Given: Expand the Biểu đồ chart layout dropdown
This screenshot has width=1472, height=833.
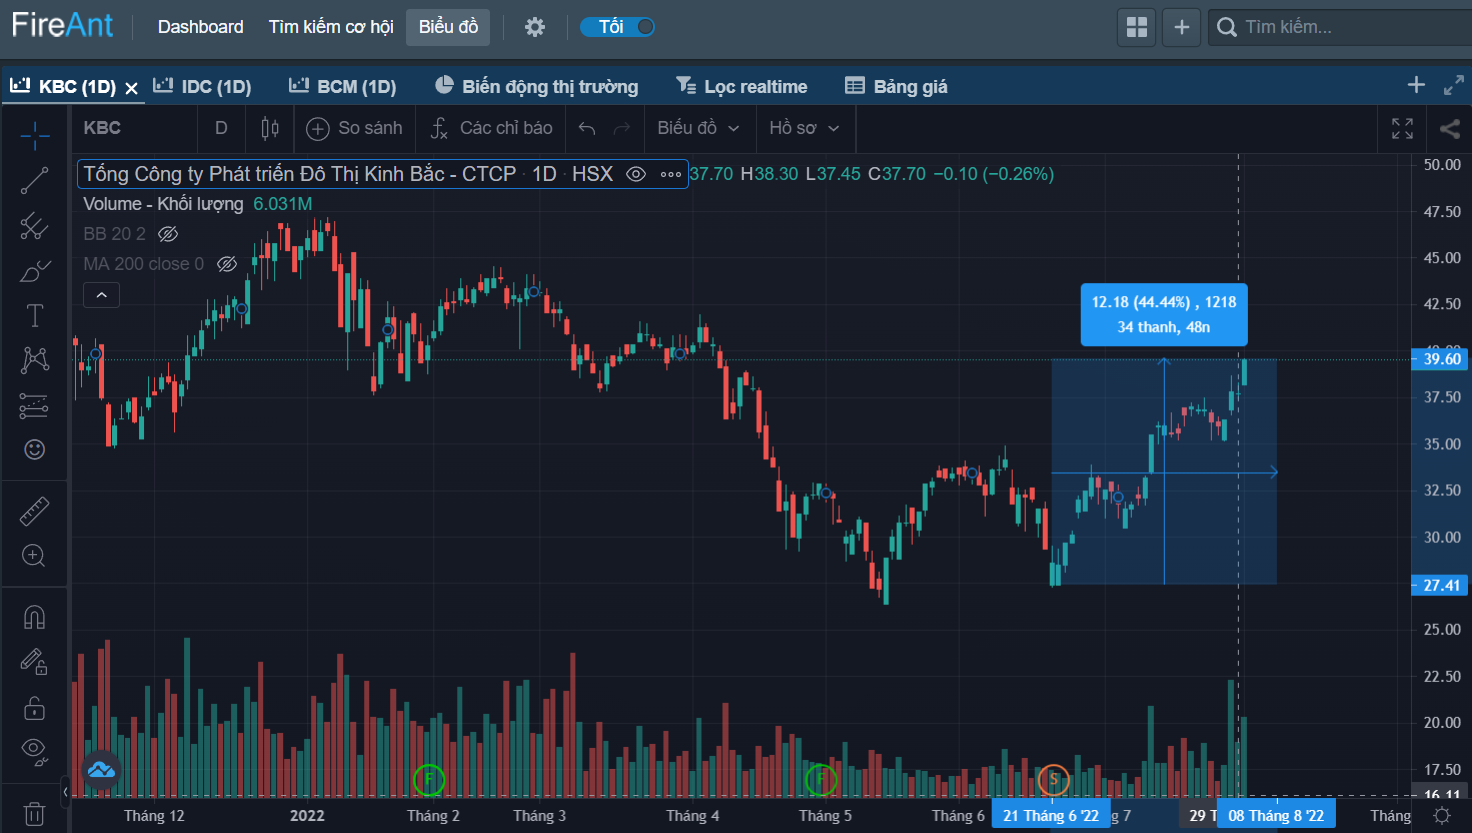Looking at the screenshot, I should (698, 128).
